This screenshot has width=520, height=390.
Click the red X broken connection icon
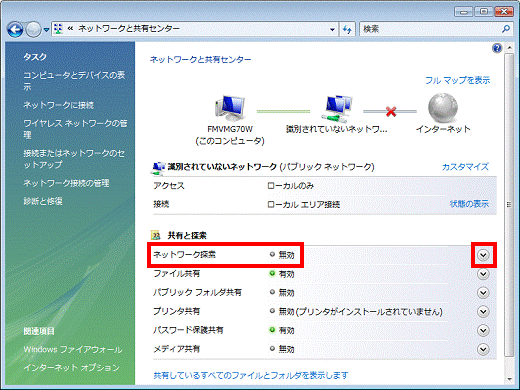391,111
